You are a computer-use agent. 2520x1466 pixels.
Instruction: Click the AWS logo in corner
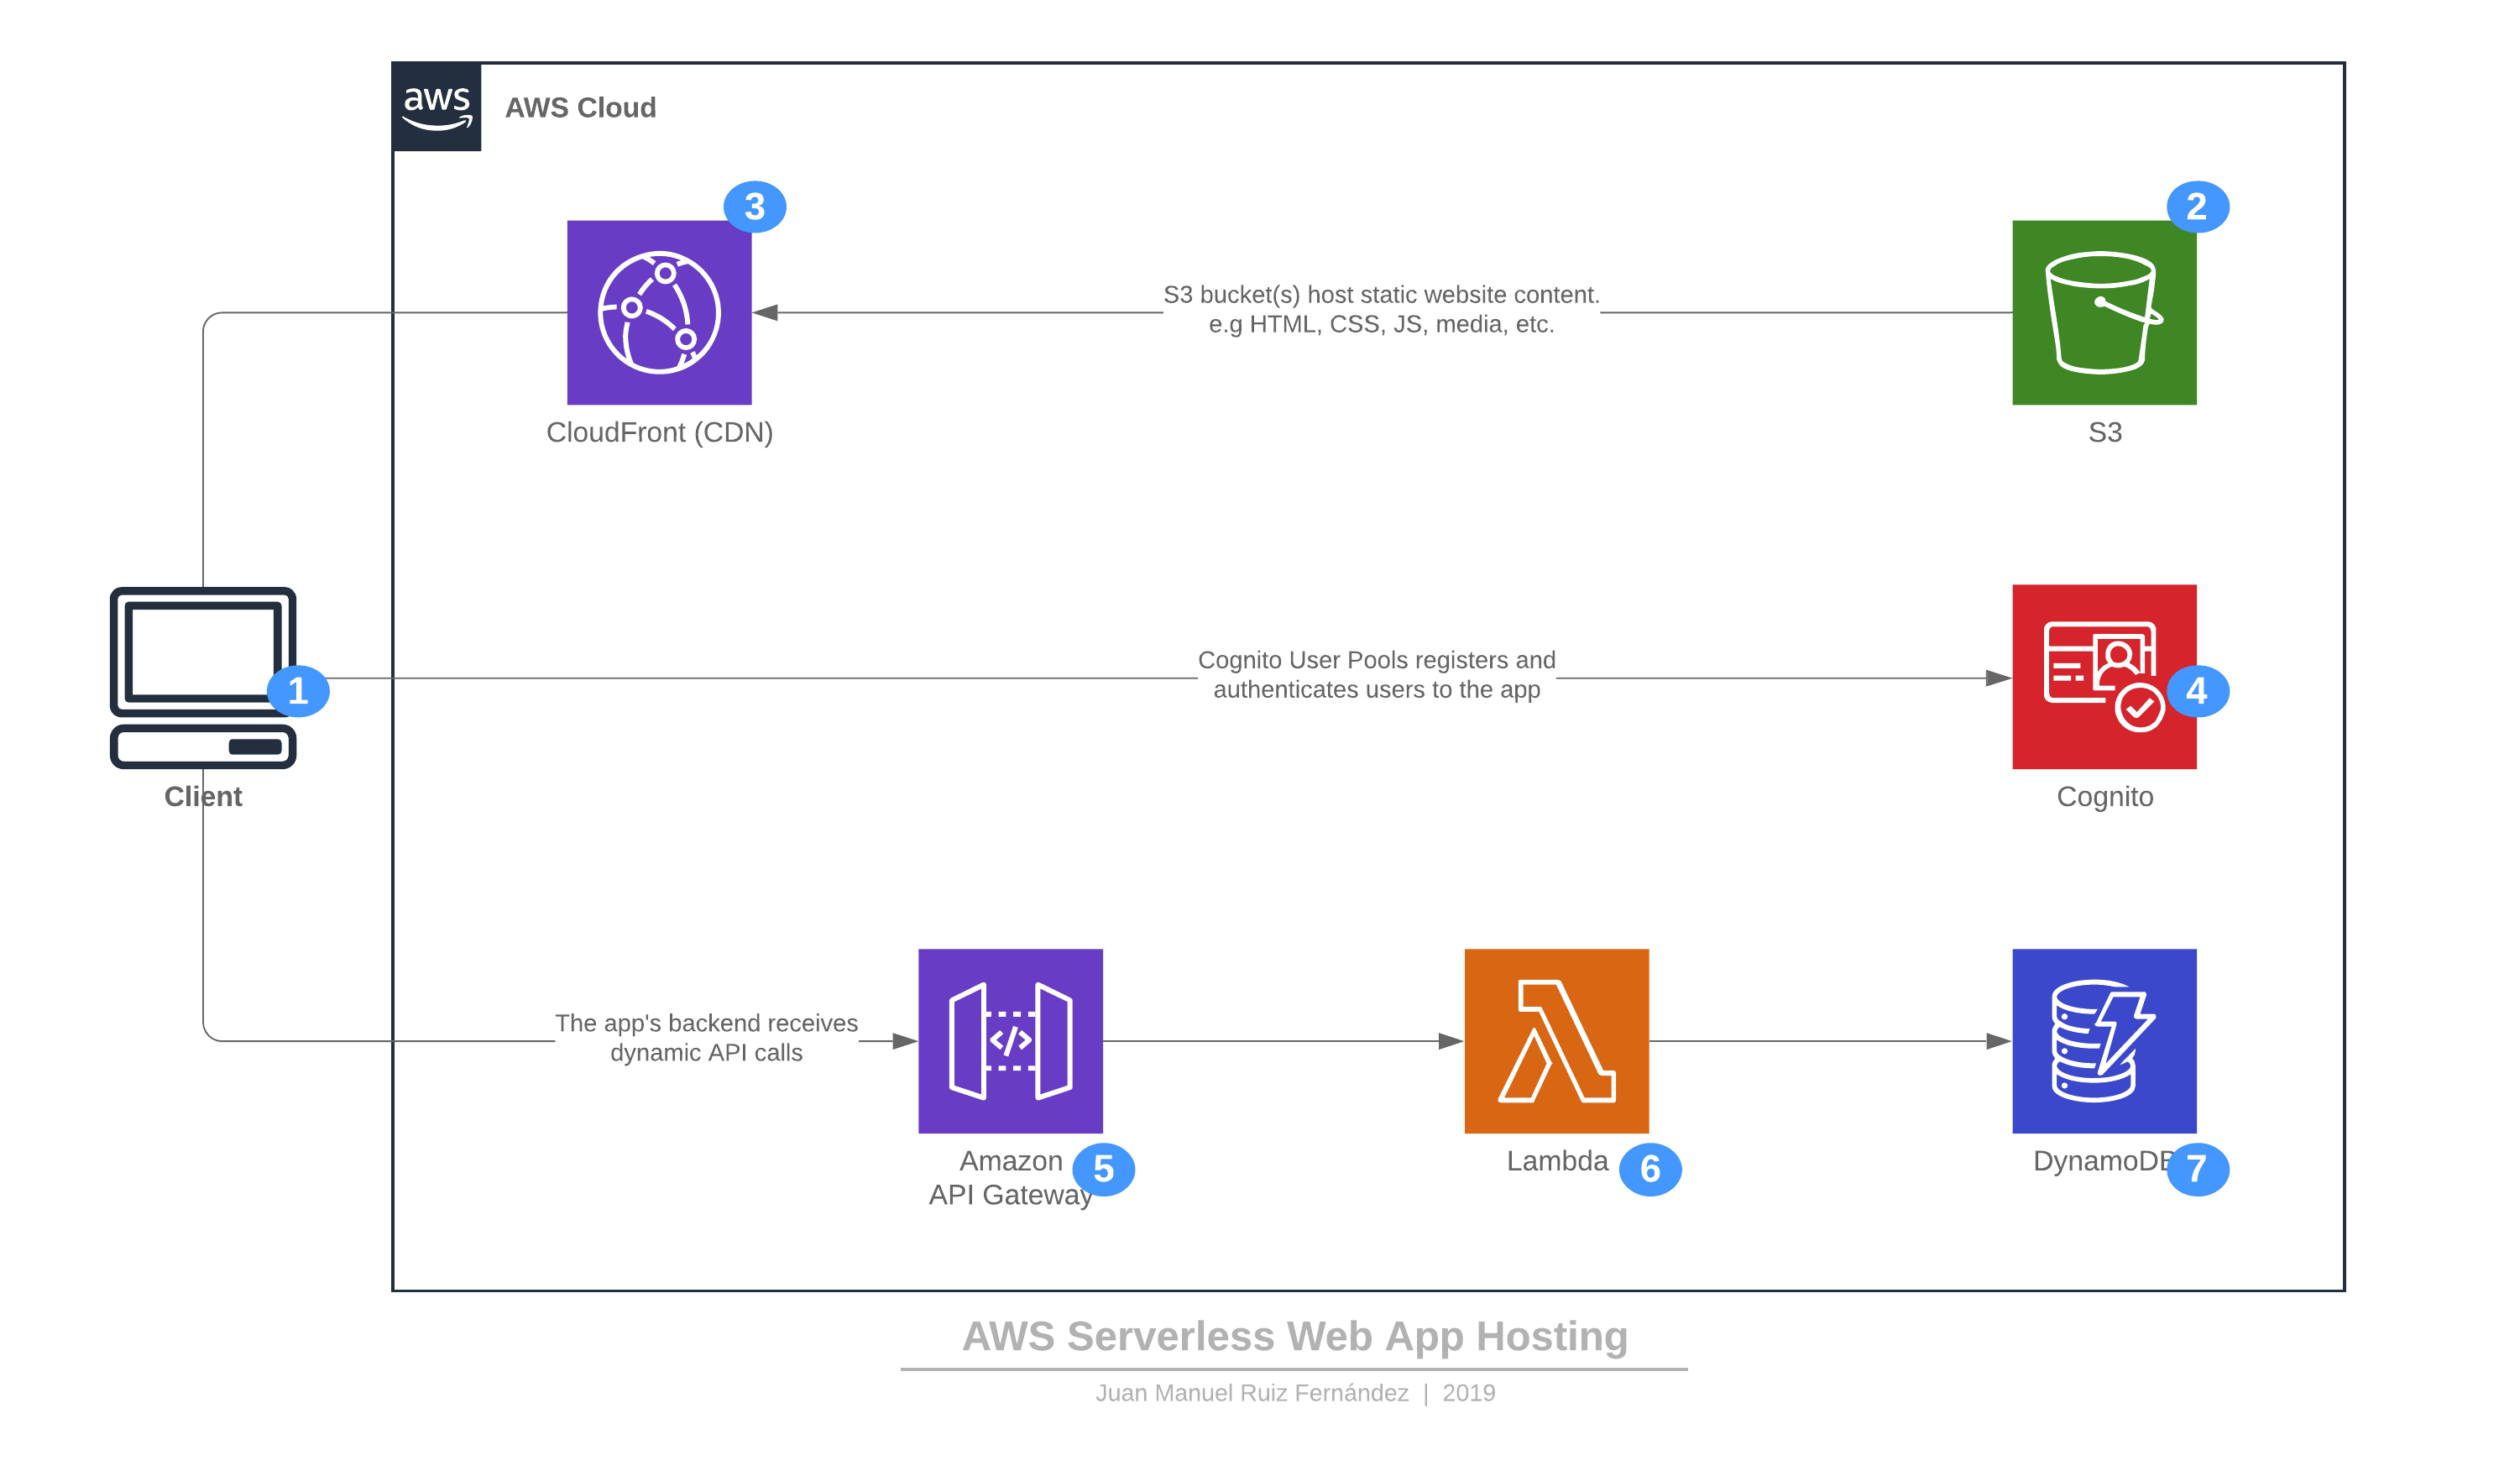point(437,107)
